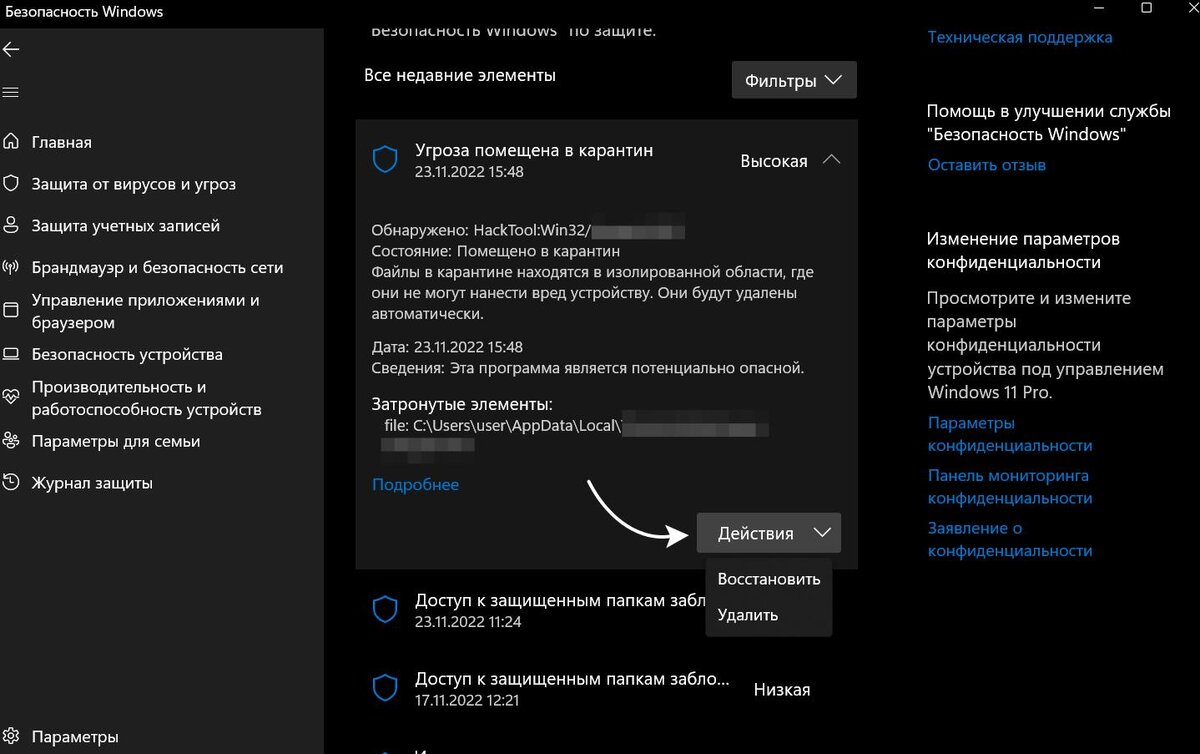Toggle the hamburger navigation menu icon
This screenshot has height=754, width=1200.
click(10, 92)
